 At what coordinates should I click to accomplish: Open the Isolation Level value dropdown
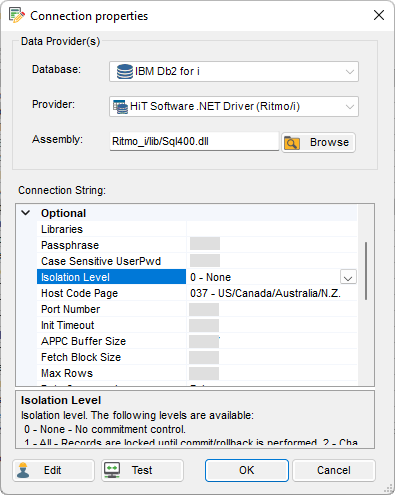click(348, 277)
